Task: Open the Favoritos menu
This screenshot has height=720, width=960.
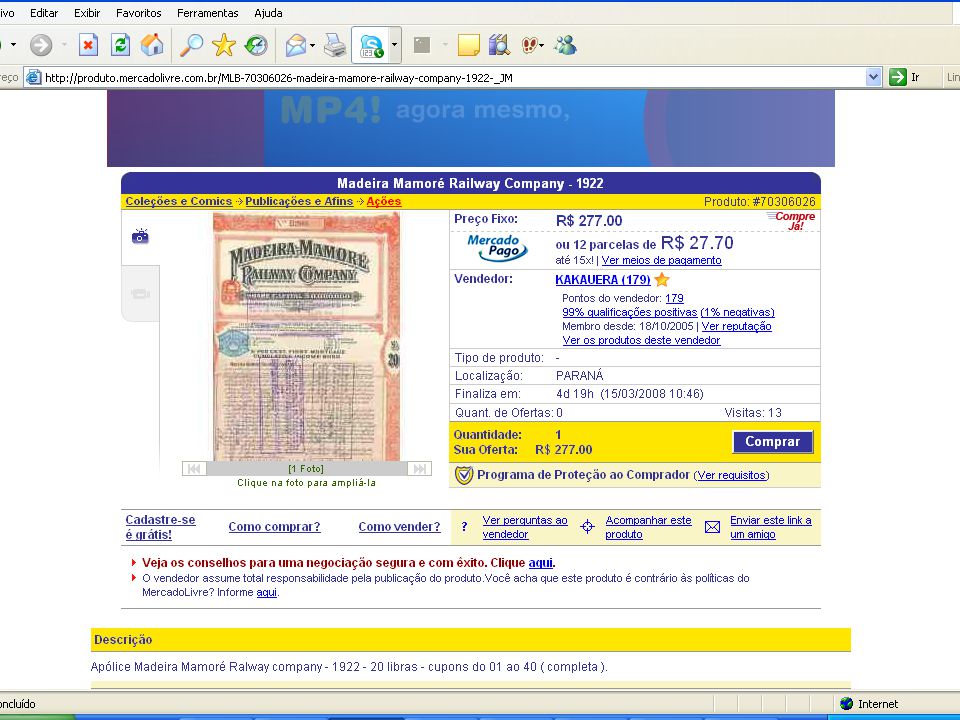Action: coord(138,13)
